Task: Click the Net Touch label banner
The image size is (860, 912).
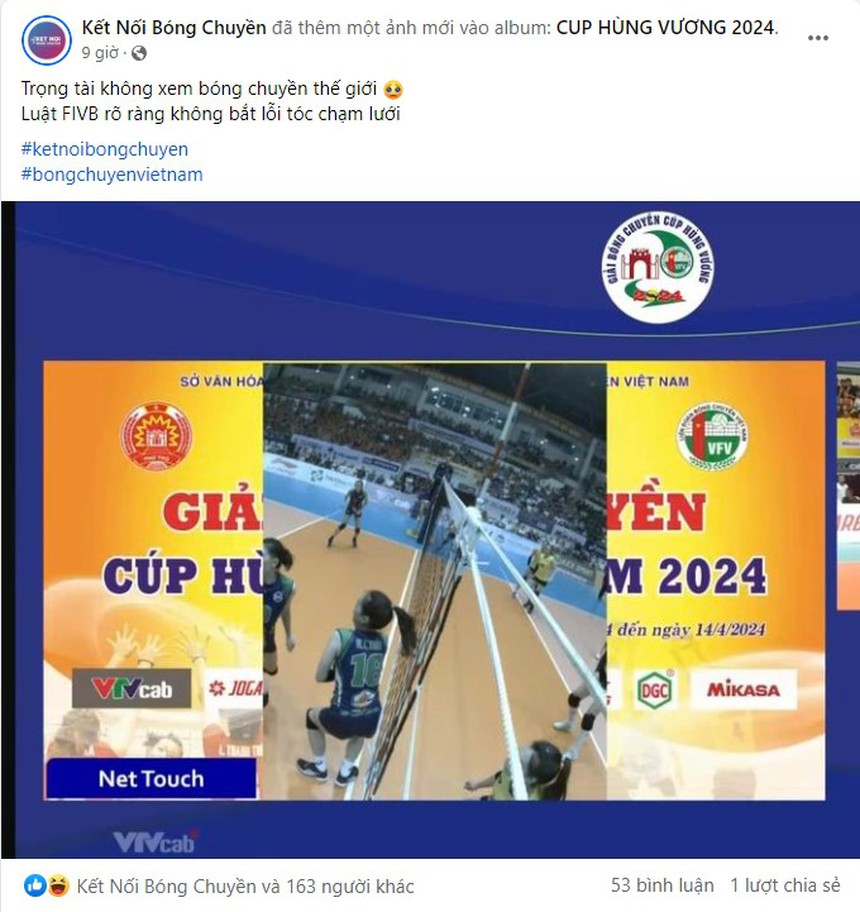Action: click(x=151, y=778)
